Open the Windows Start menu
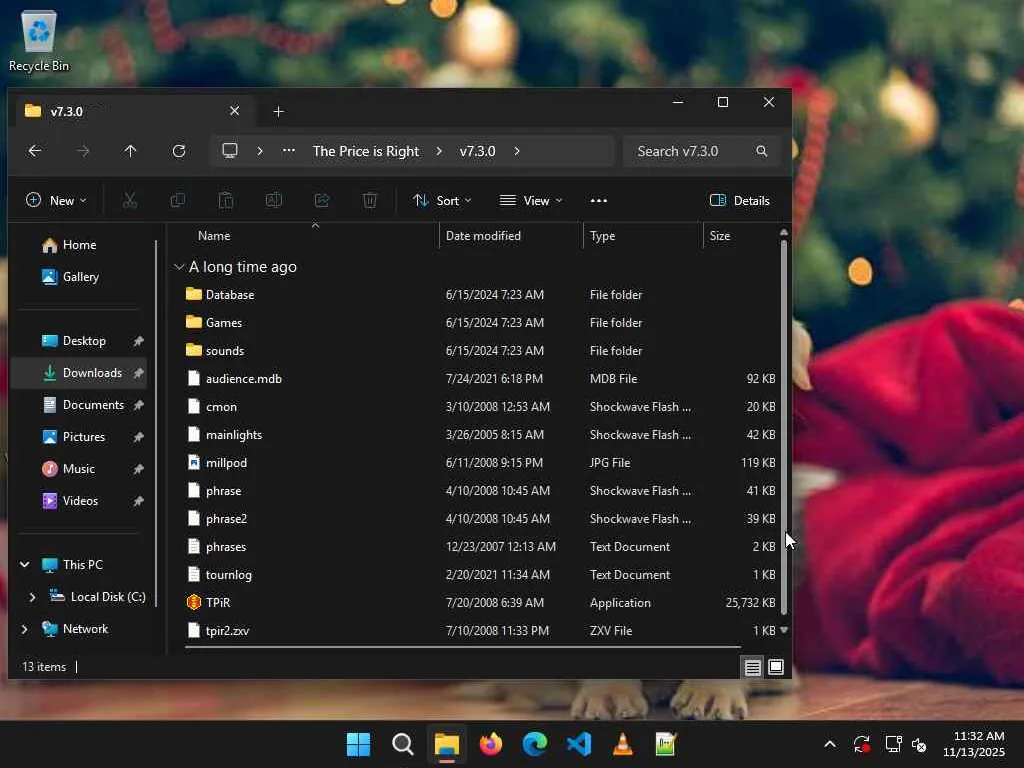Viewport: 1024px width, 768px height. [358, 744]
